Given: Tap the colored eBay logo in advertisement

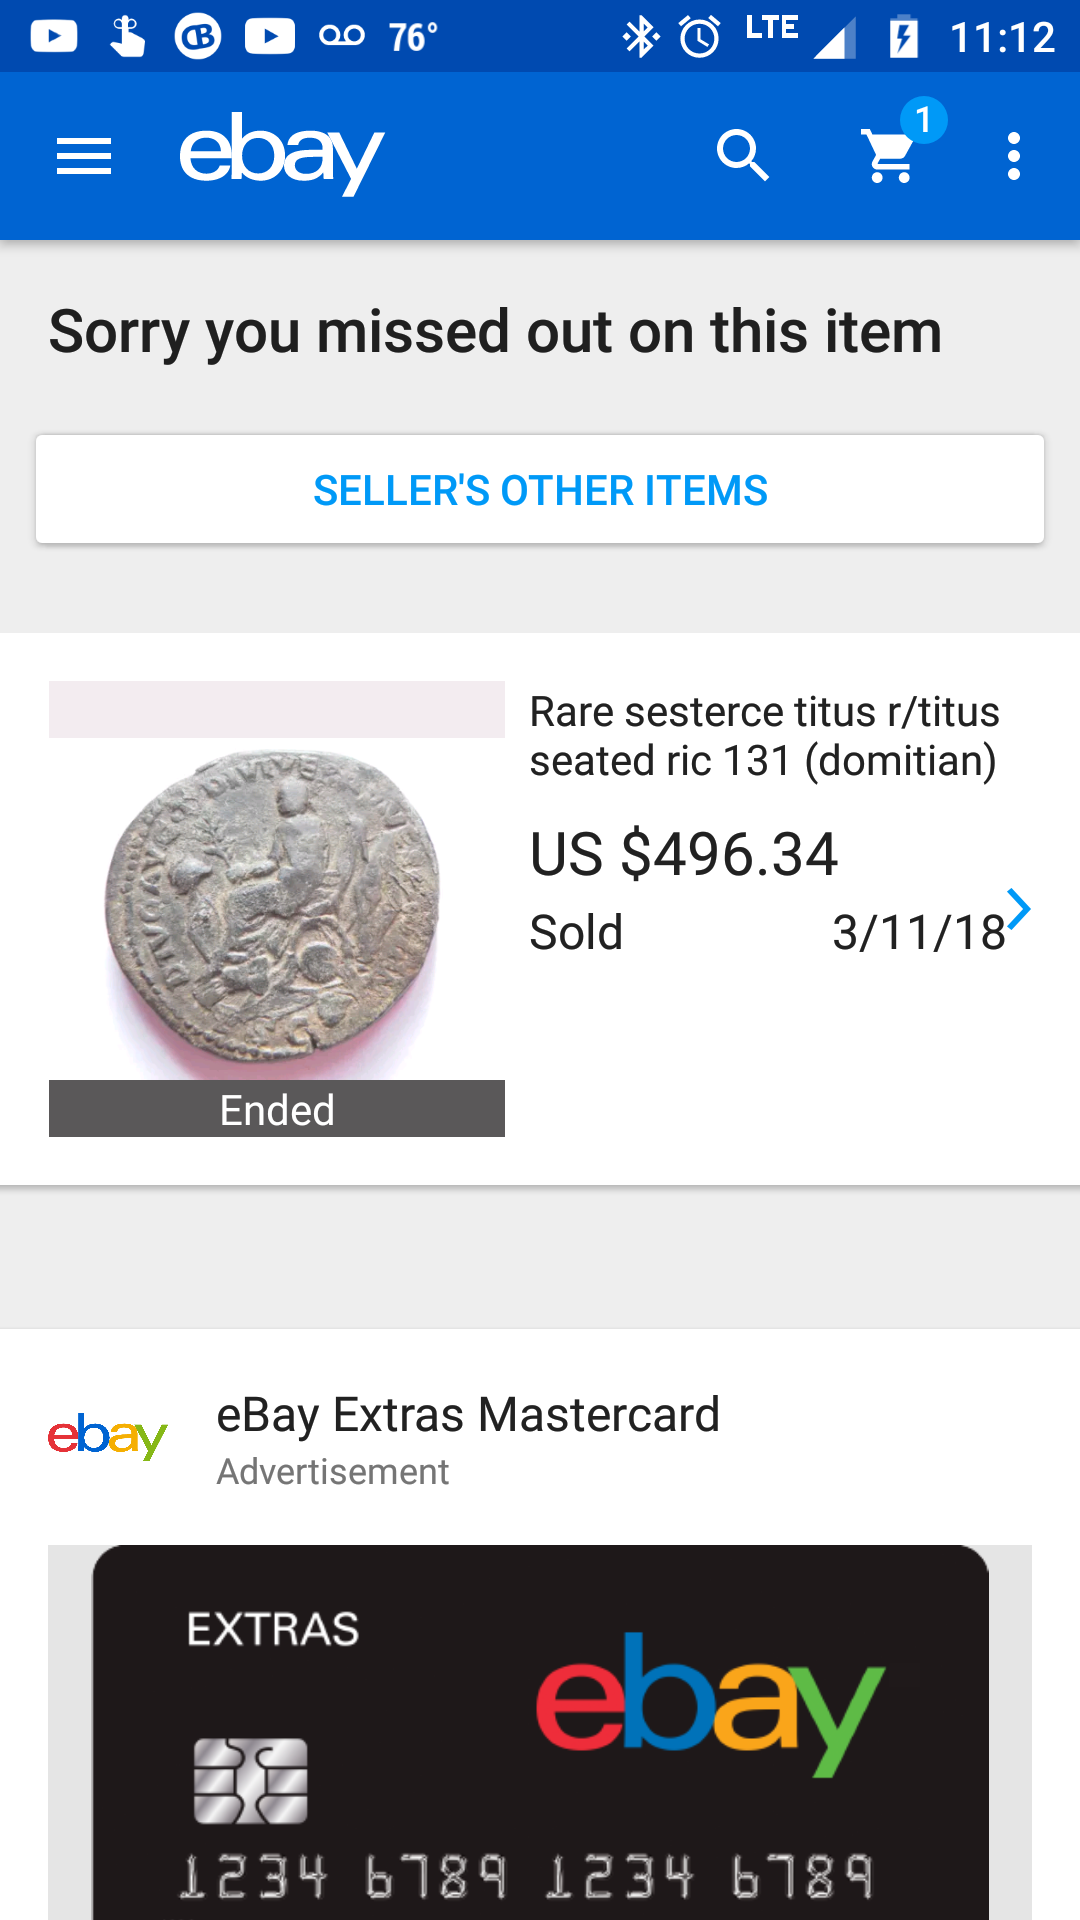Looking at the screenshot, I should (x=108, y=1437).
